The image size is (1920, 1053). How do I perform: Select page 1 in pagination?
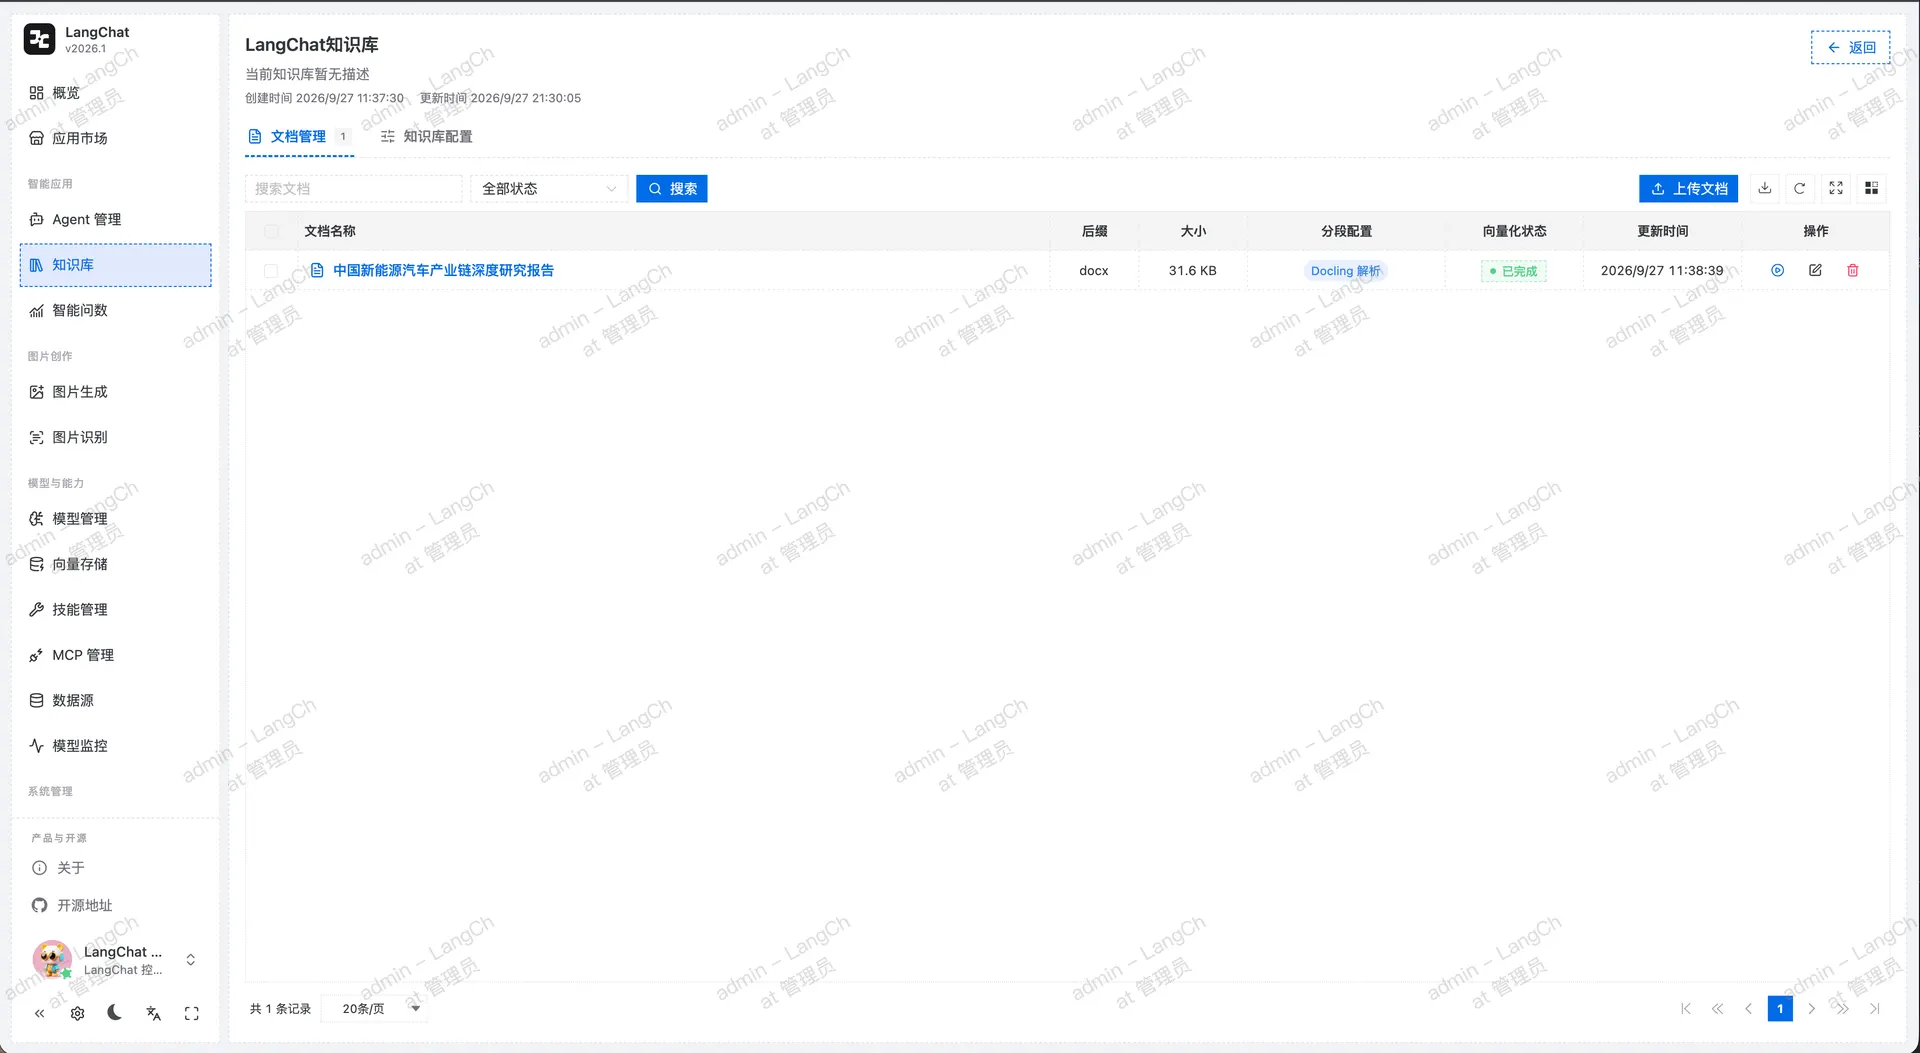(x=1780, y=1009)
